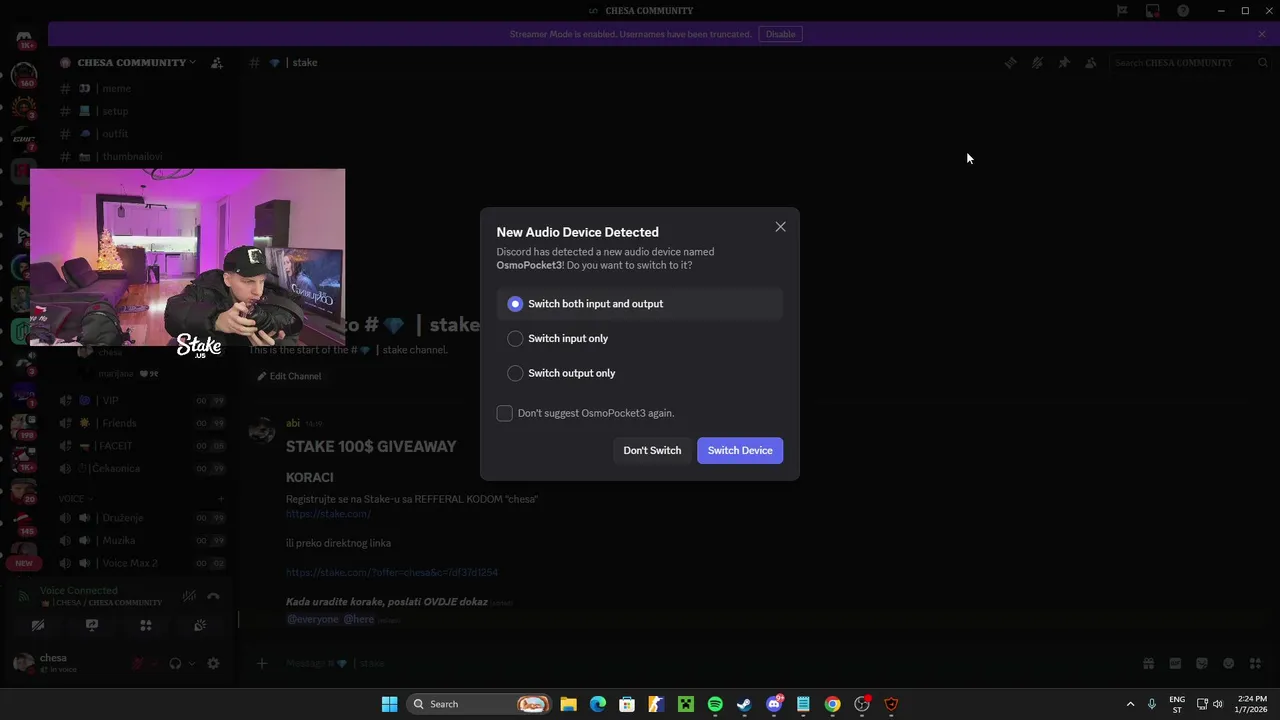
Task: Select Switch input only option
Action: pyautogui.click(x=639, y=339)
